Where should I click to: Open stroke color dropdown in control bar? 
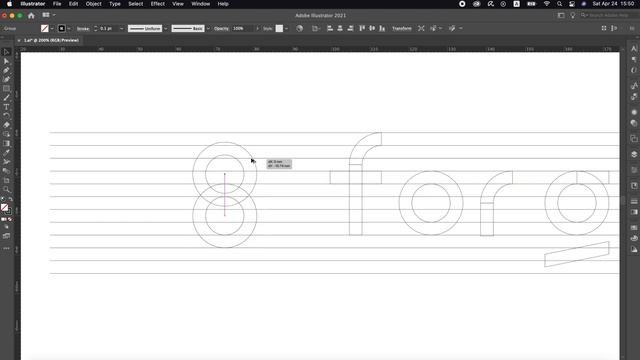coord(69,29)
